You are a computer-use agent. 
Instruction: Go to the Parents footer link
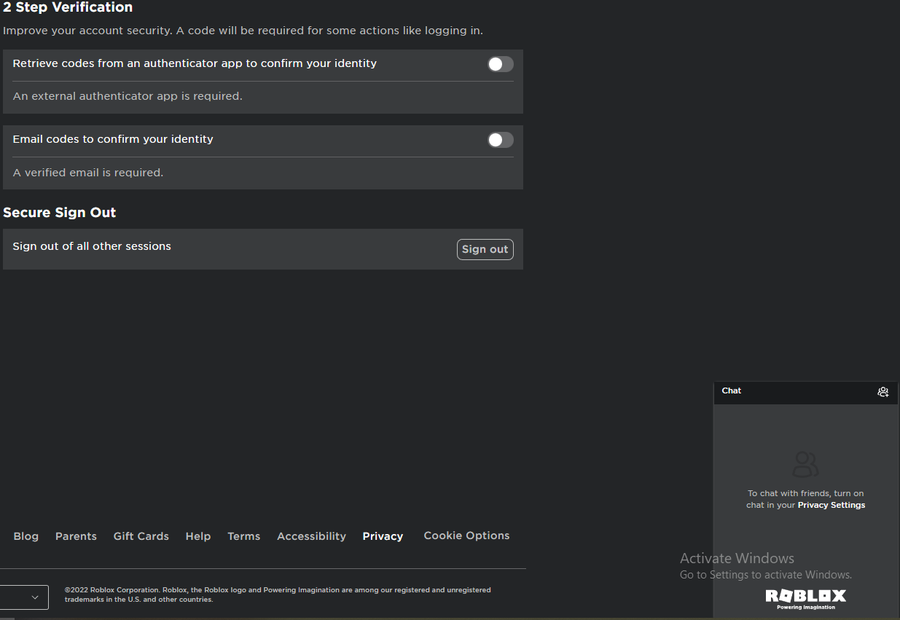76,536
